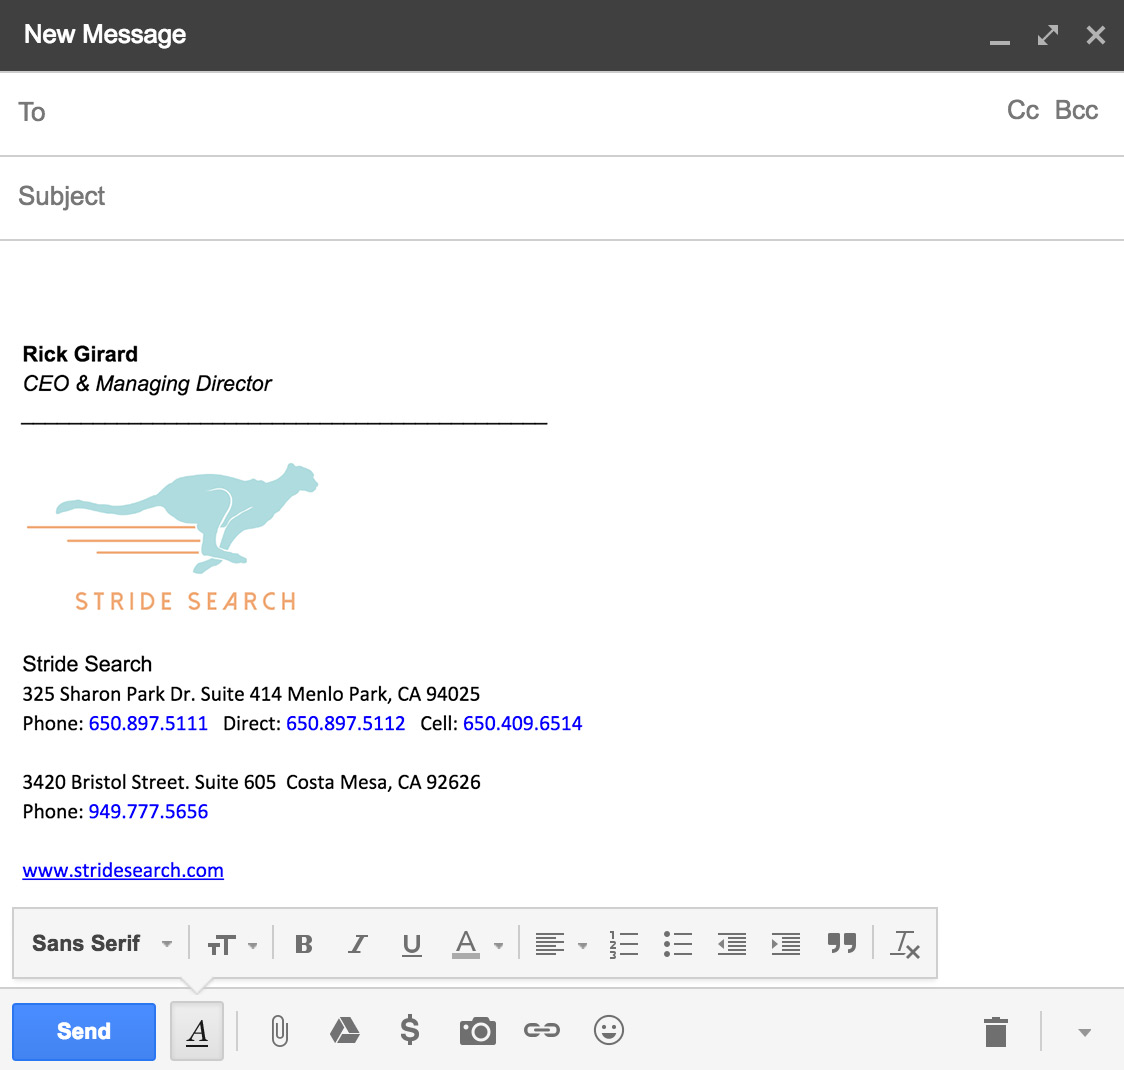Click direct number 650.897.5112
This screenshot has height=1070, width=1124.
click(346, 723)
